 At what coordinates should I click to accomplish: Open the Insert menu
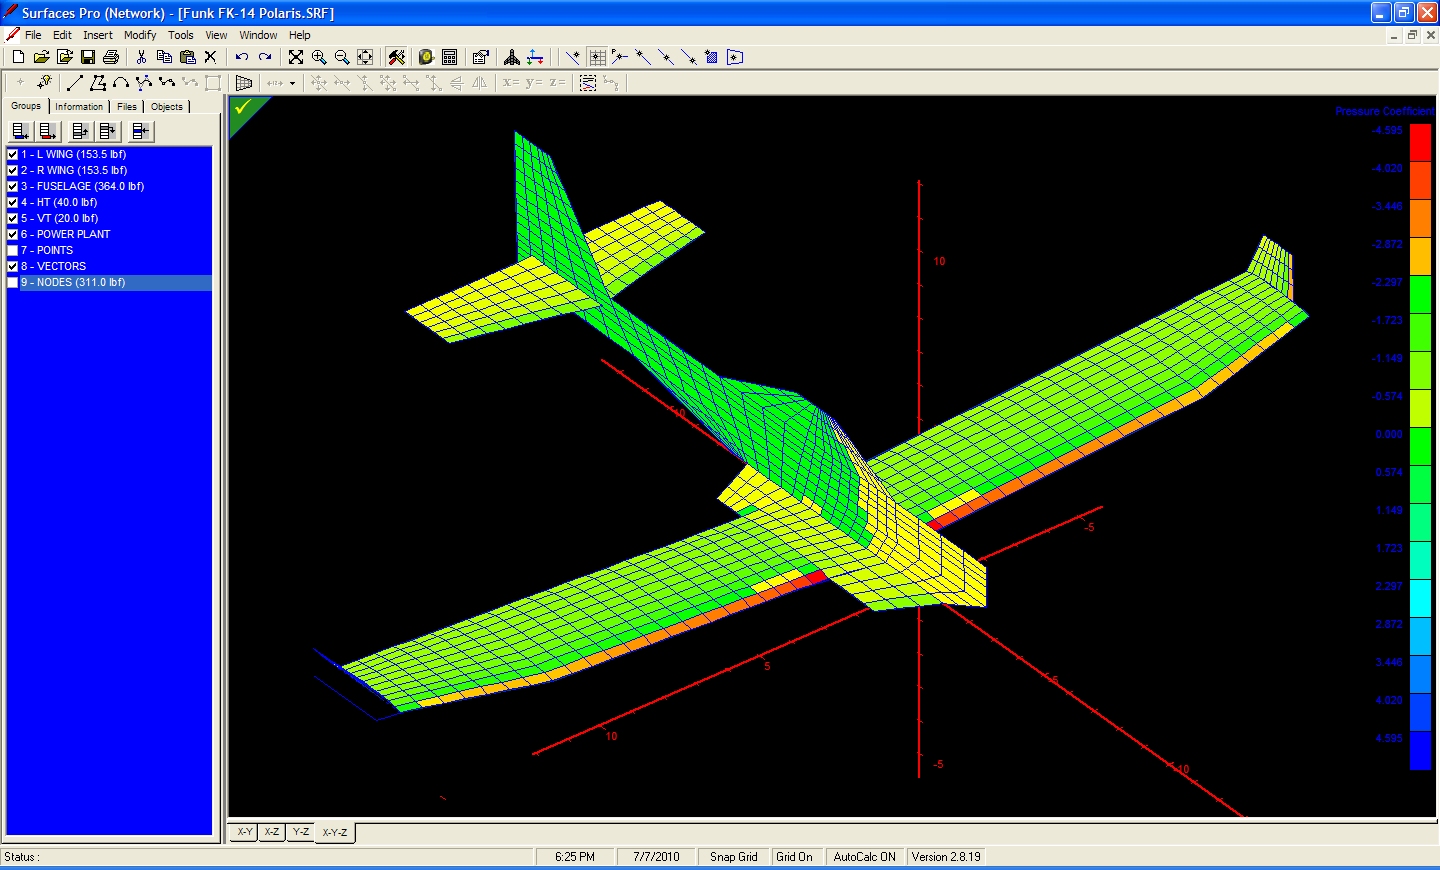click(x=98, y=35)
